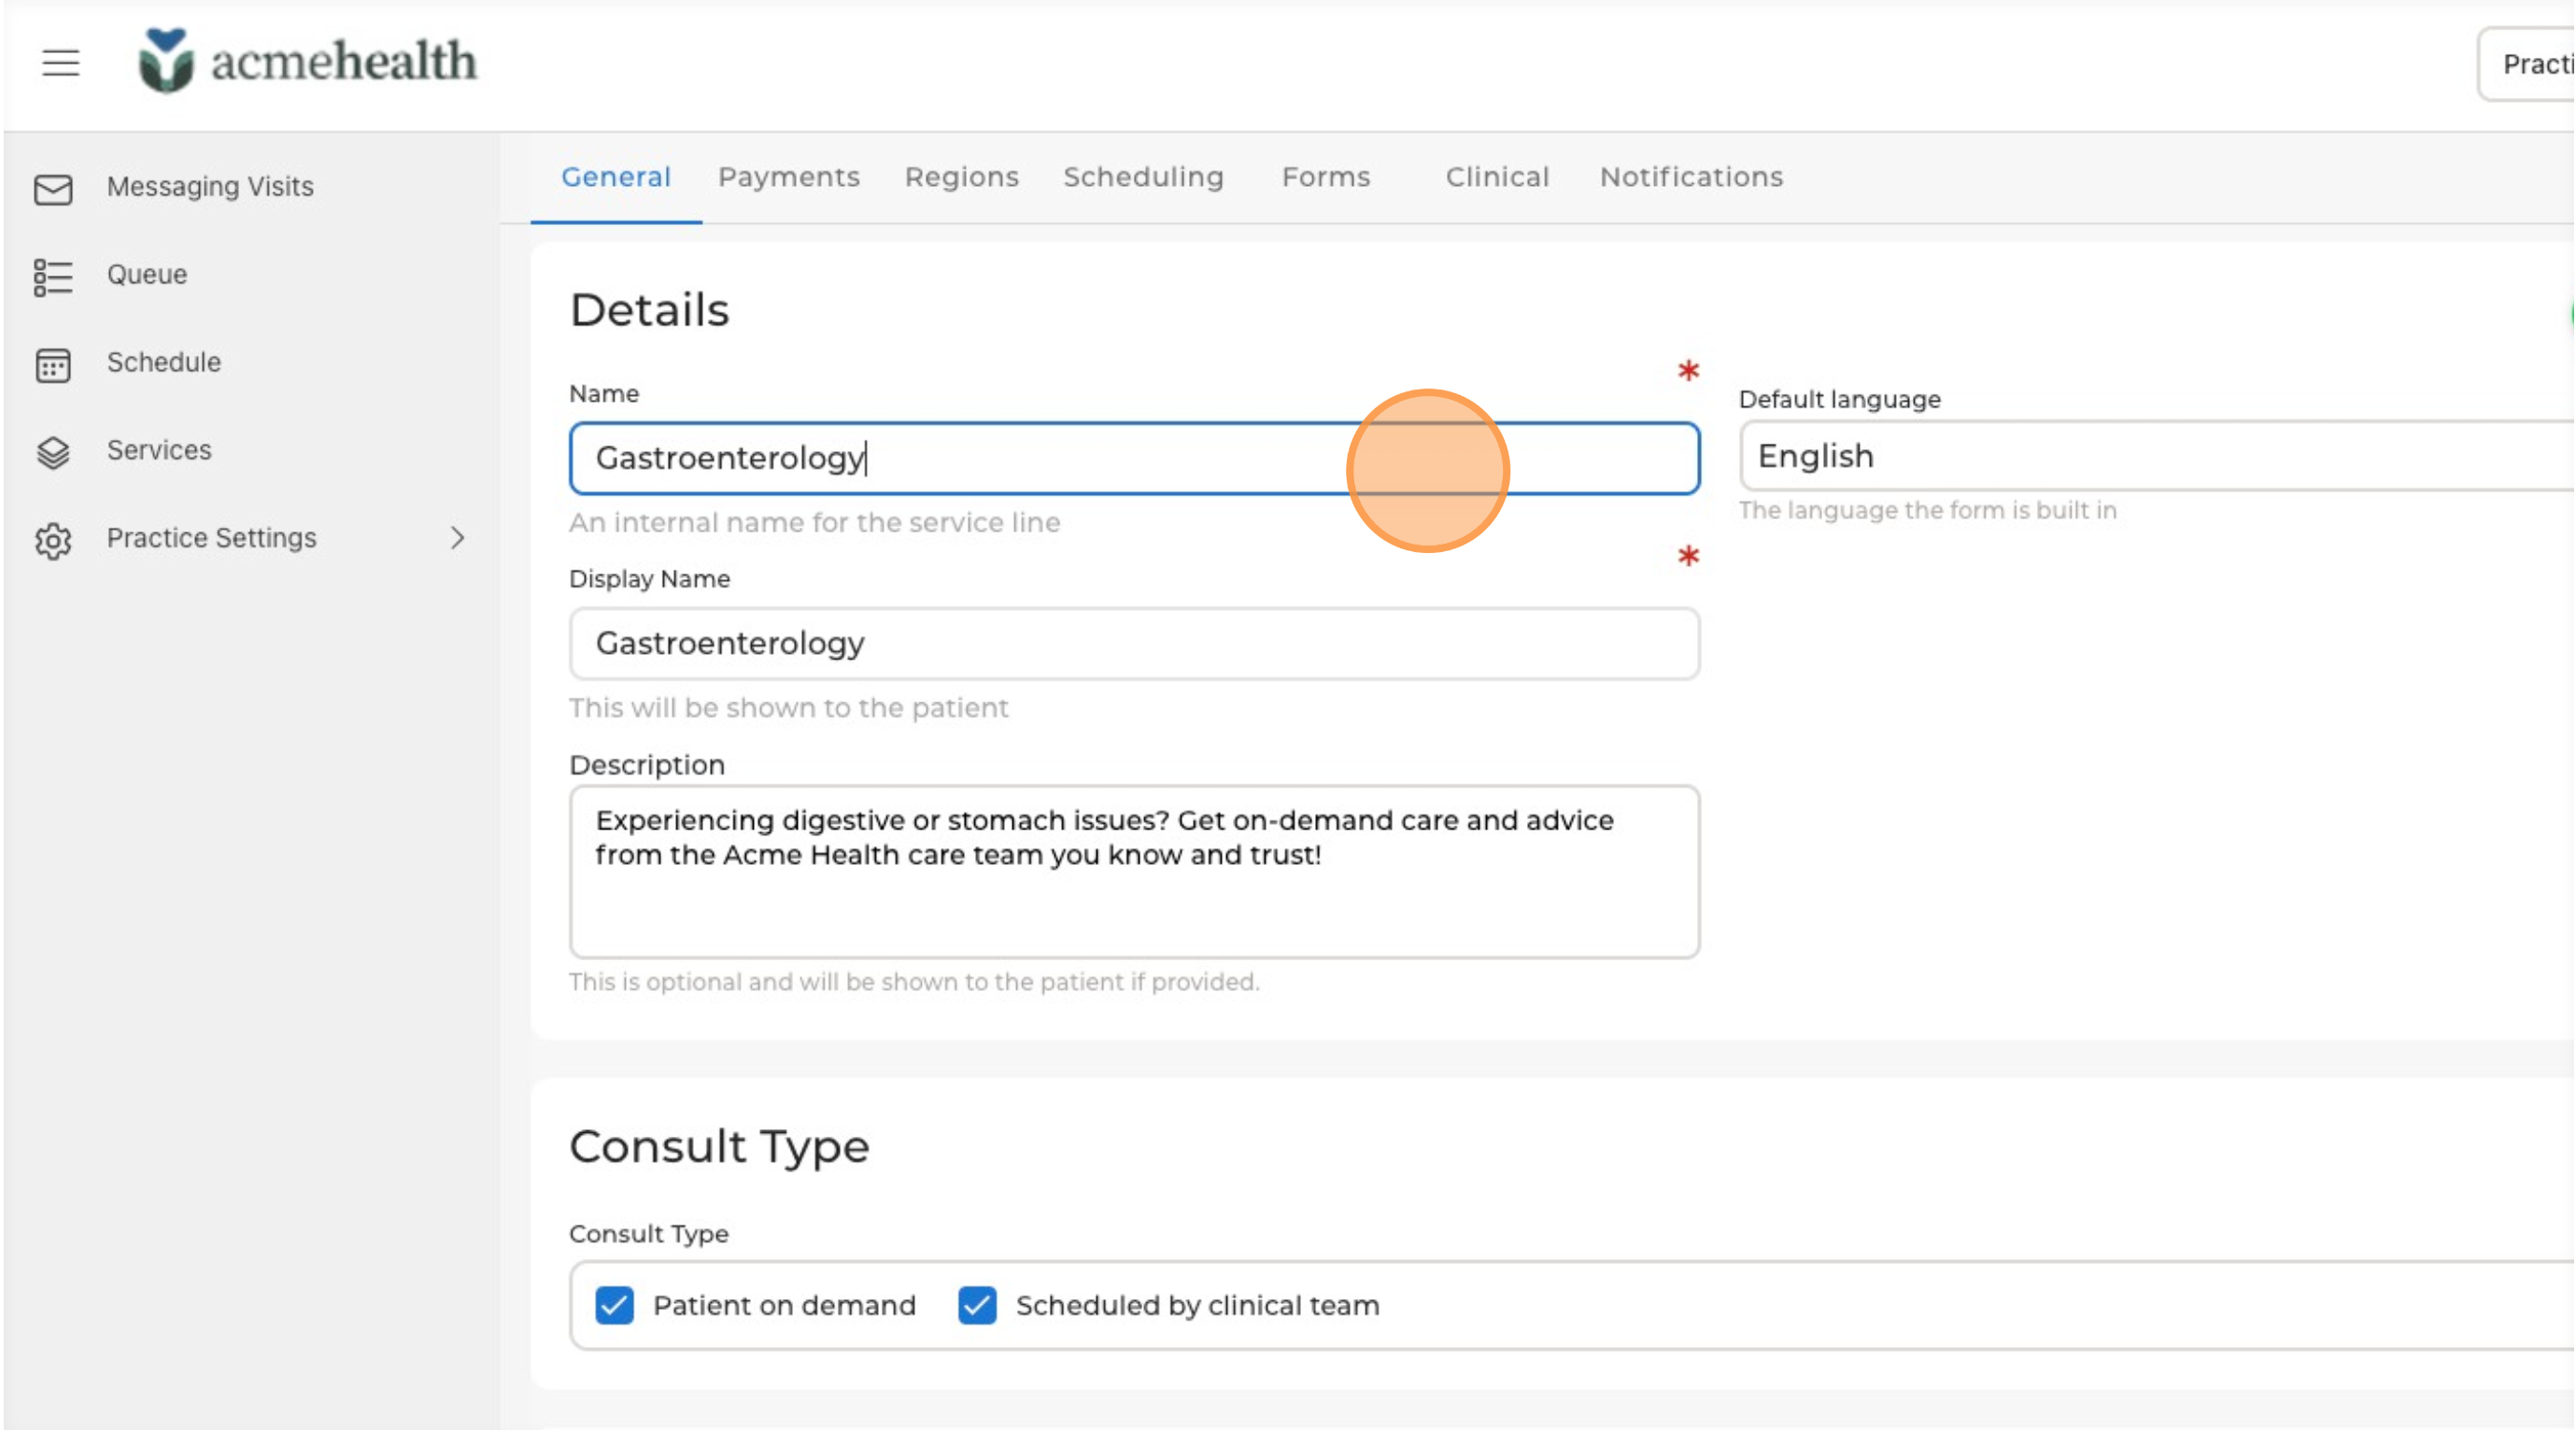
Task: Click the Practice Settings gear icon
Action: click(x=53, y=540)
